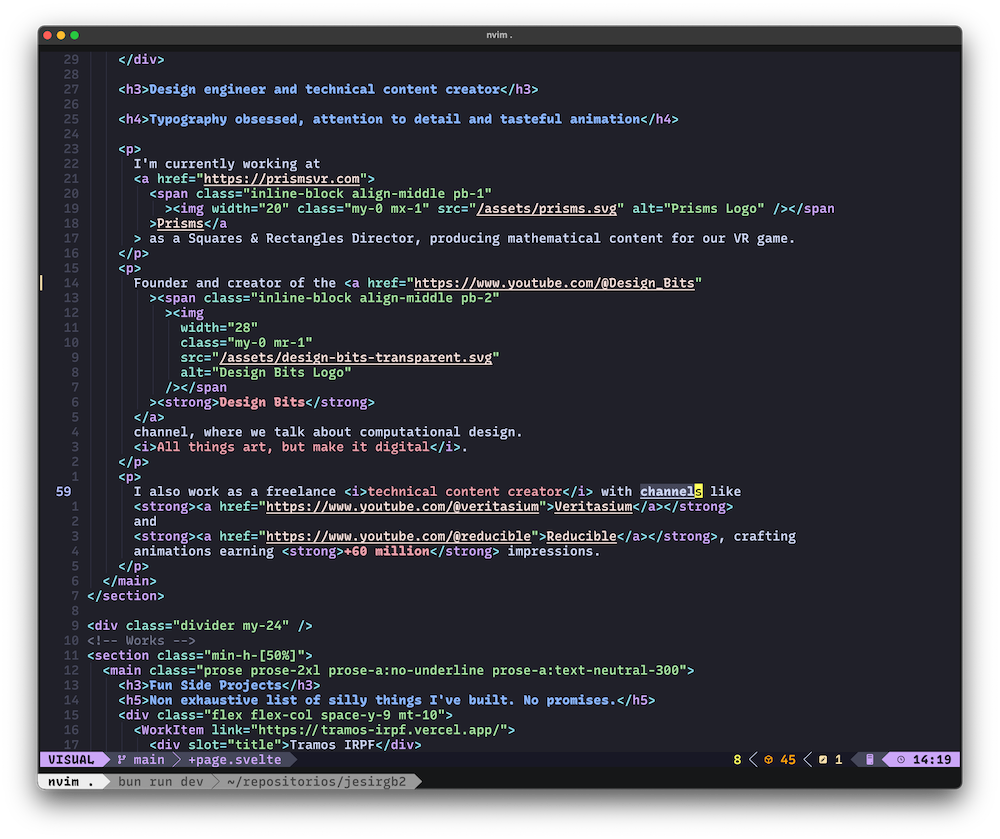The width and height of the screenshot is (1000, 839).
Task: Click the 'Tramos IRPF' title text
Action: [332, 745]
